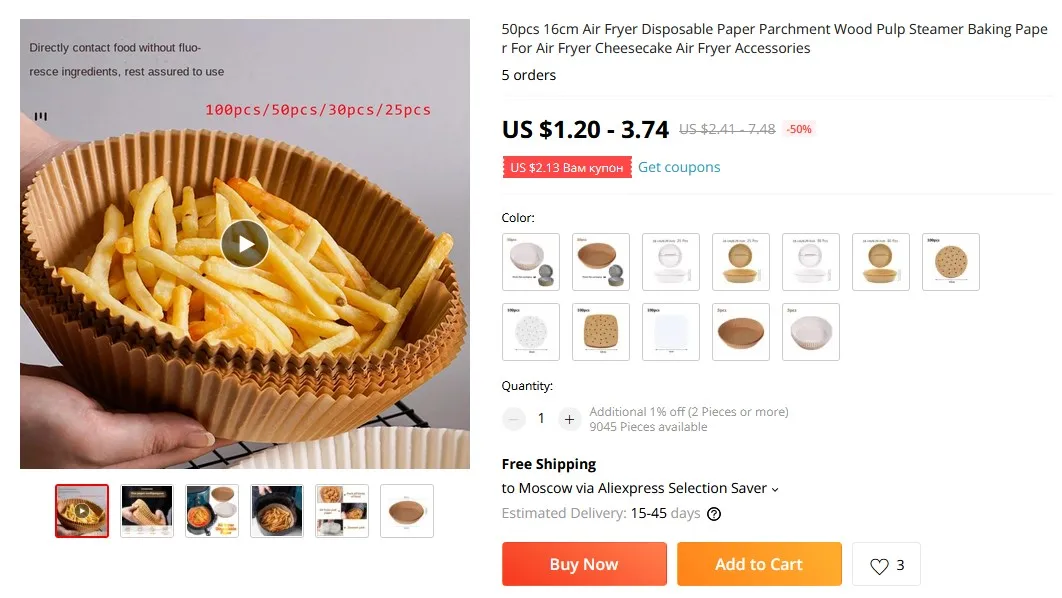Click the red US $2.13 coupon tag
The width and height of the screenshot is (1062, 598).
567,167
